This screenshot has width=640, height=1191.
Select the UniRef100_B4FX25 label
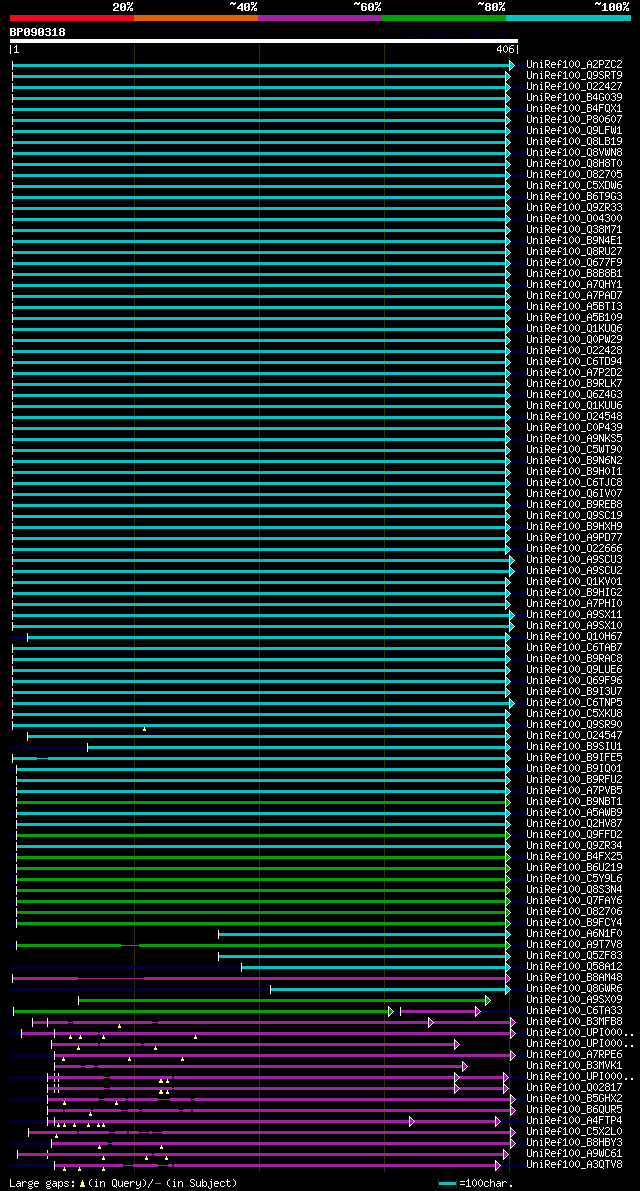pos(574,858)
